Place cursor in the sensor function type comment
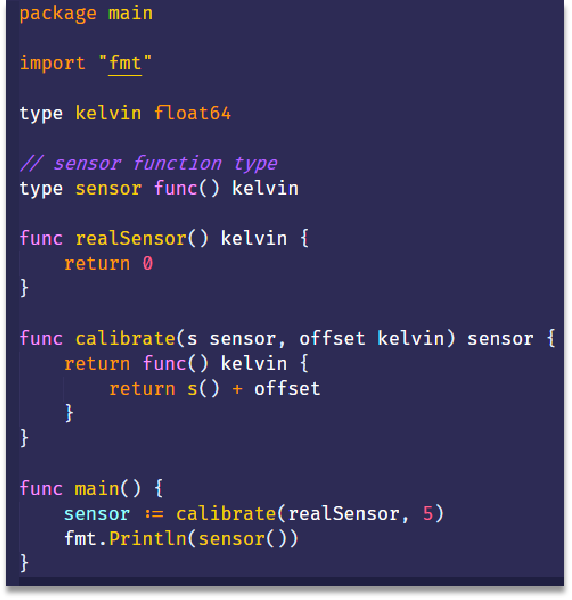The width and height of the screenshot is (572, 600). (149, 164)
